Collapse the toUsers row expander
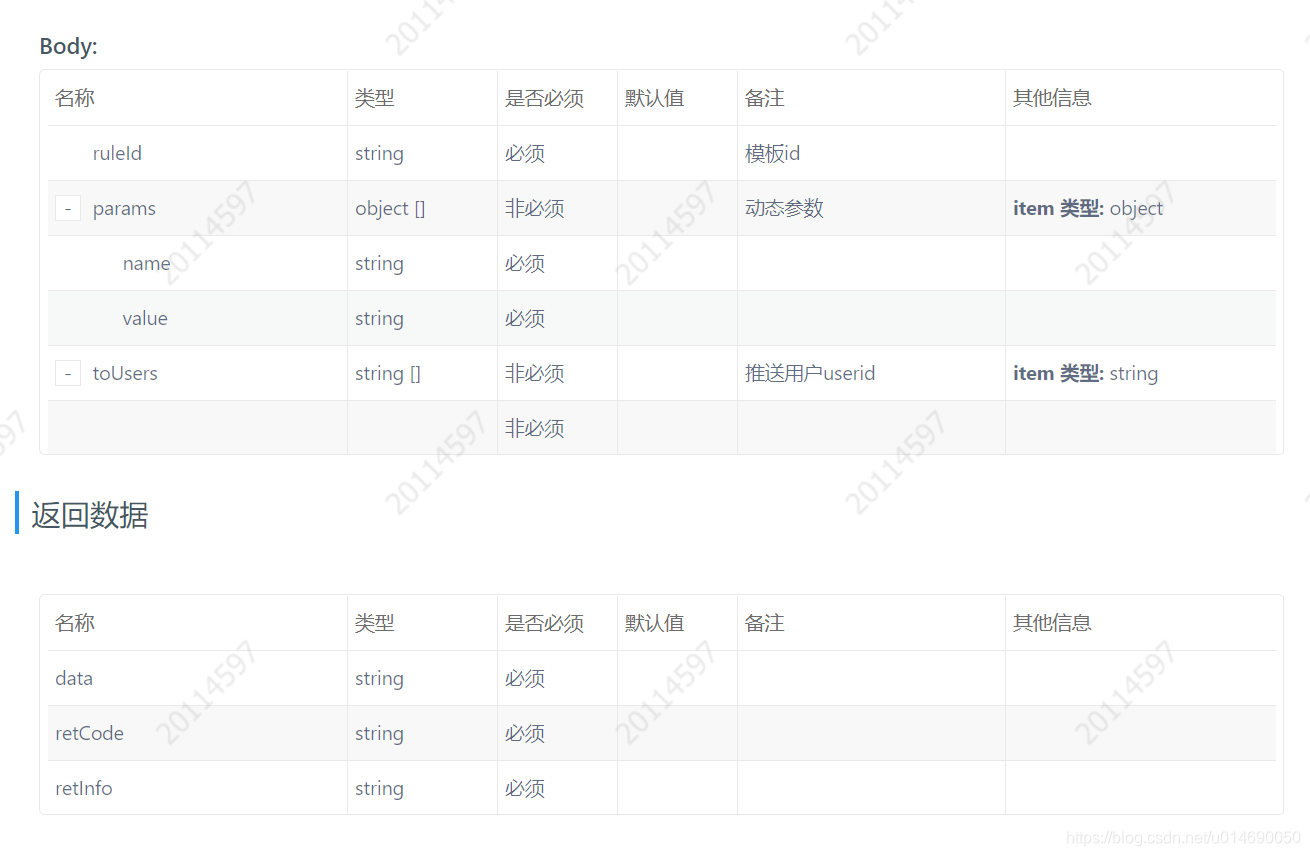 click(x=67, y=373)
